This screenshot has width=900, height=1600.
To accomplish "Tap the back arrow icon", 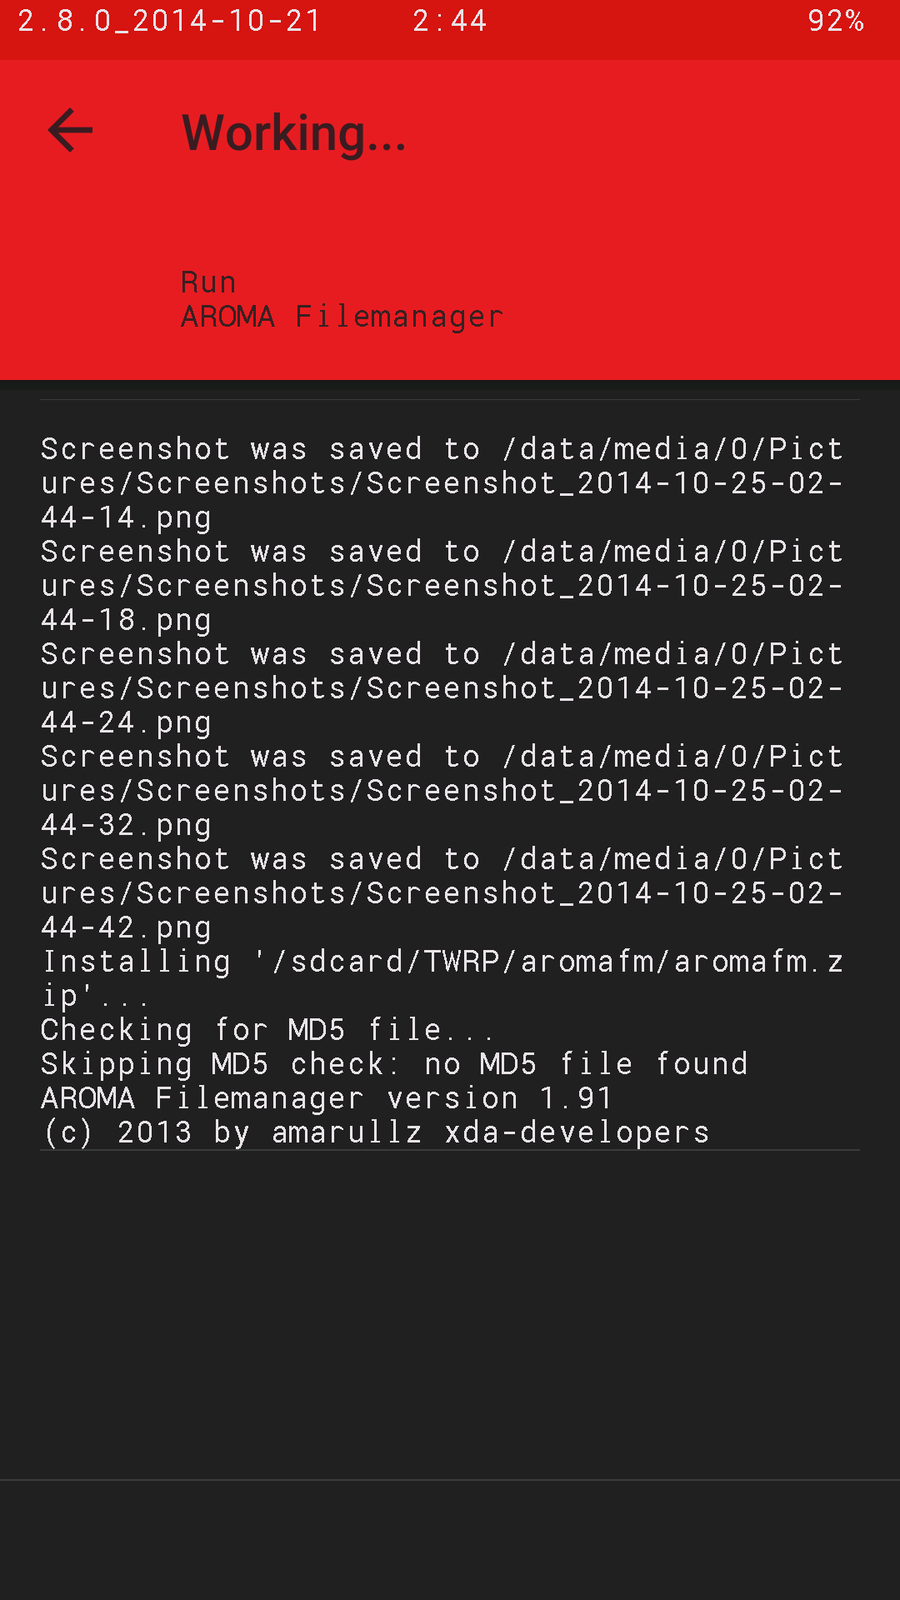I will (x=70, y=131).
